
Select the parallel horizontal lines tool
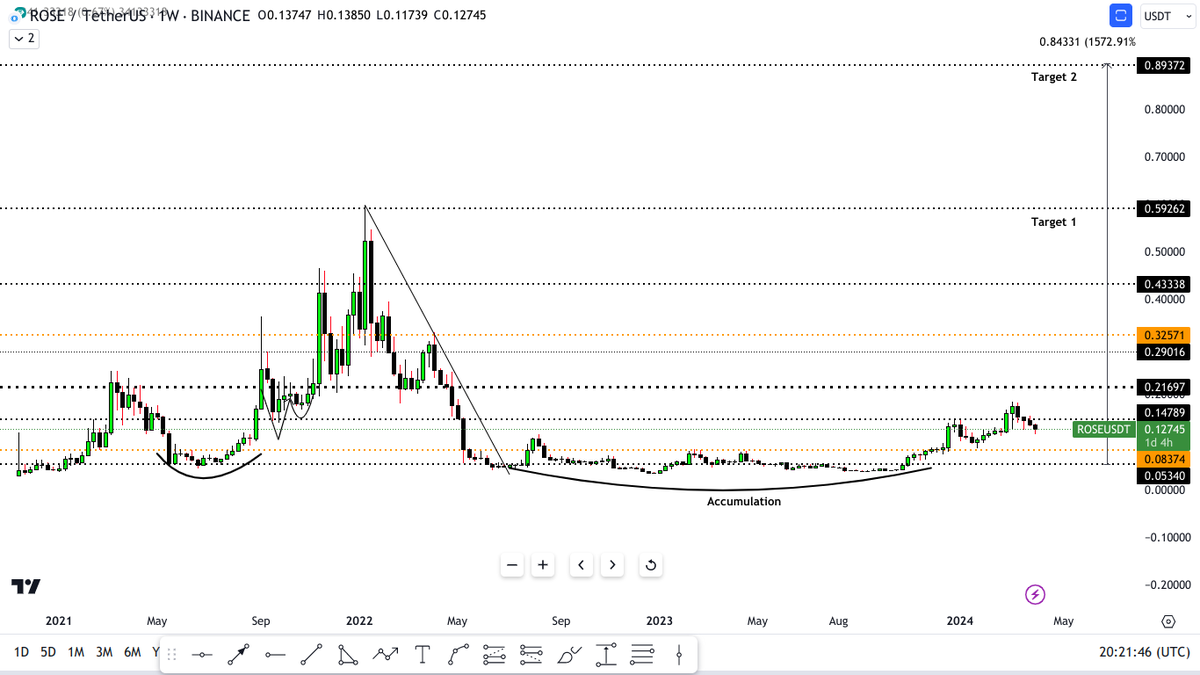point(642,655)
